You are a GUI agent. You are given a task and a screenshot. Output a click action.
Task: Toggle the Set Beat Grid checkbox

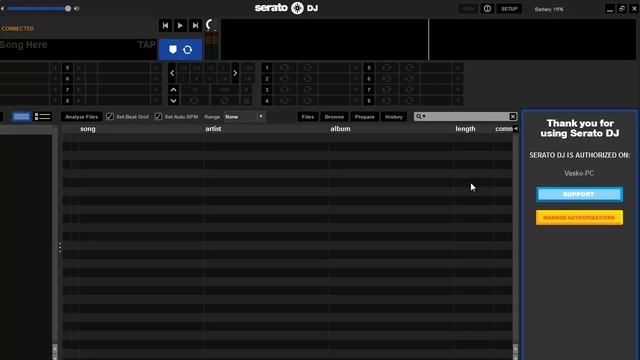coord(110,117)
